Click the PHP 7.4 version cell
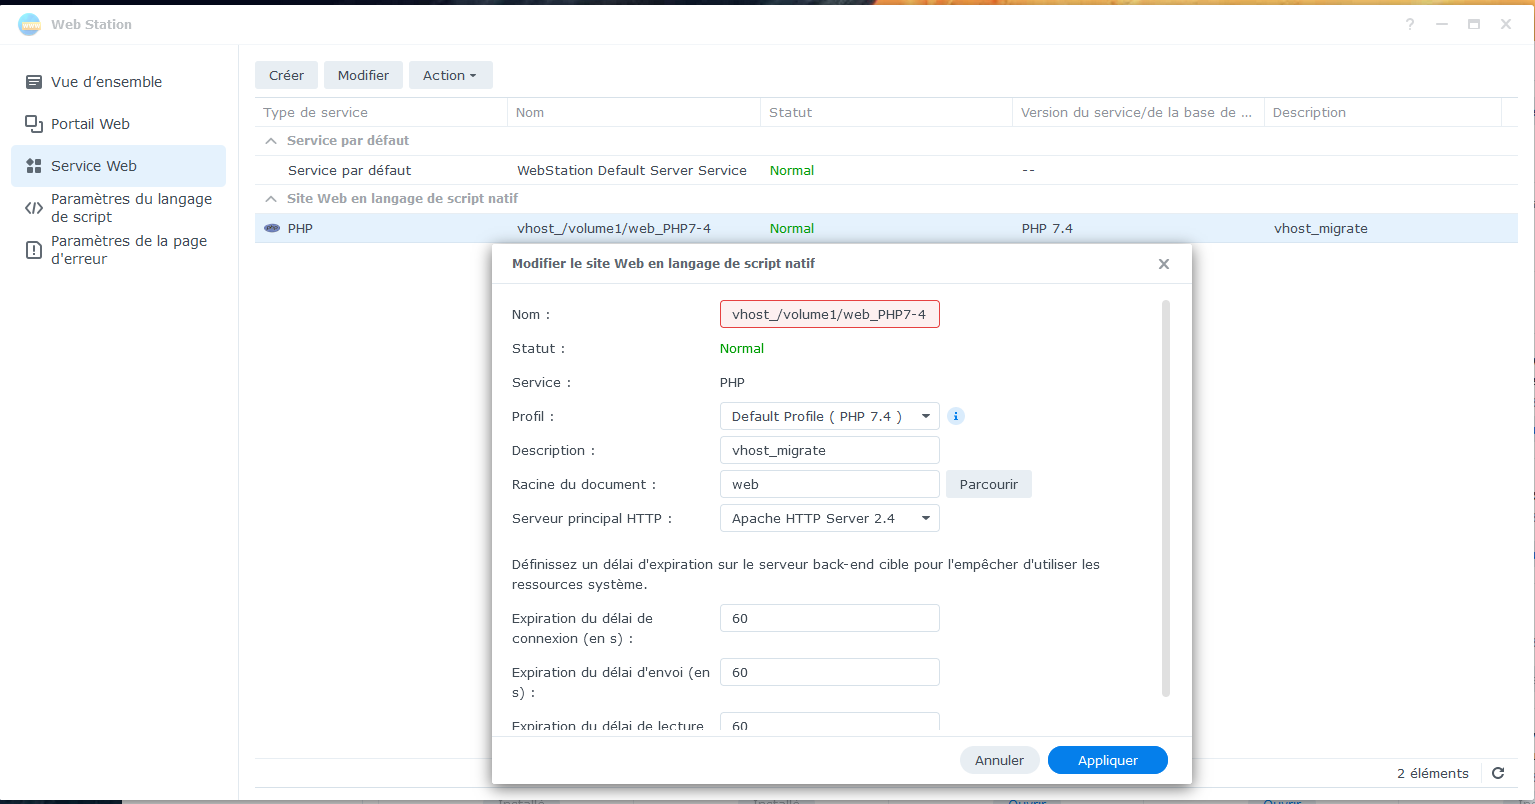This screenshot has width=1535, height=804. click(x=1047, y=228)
